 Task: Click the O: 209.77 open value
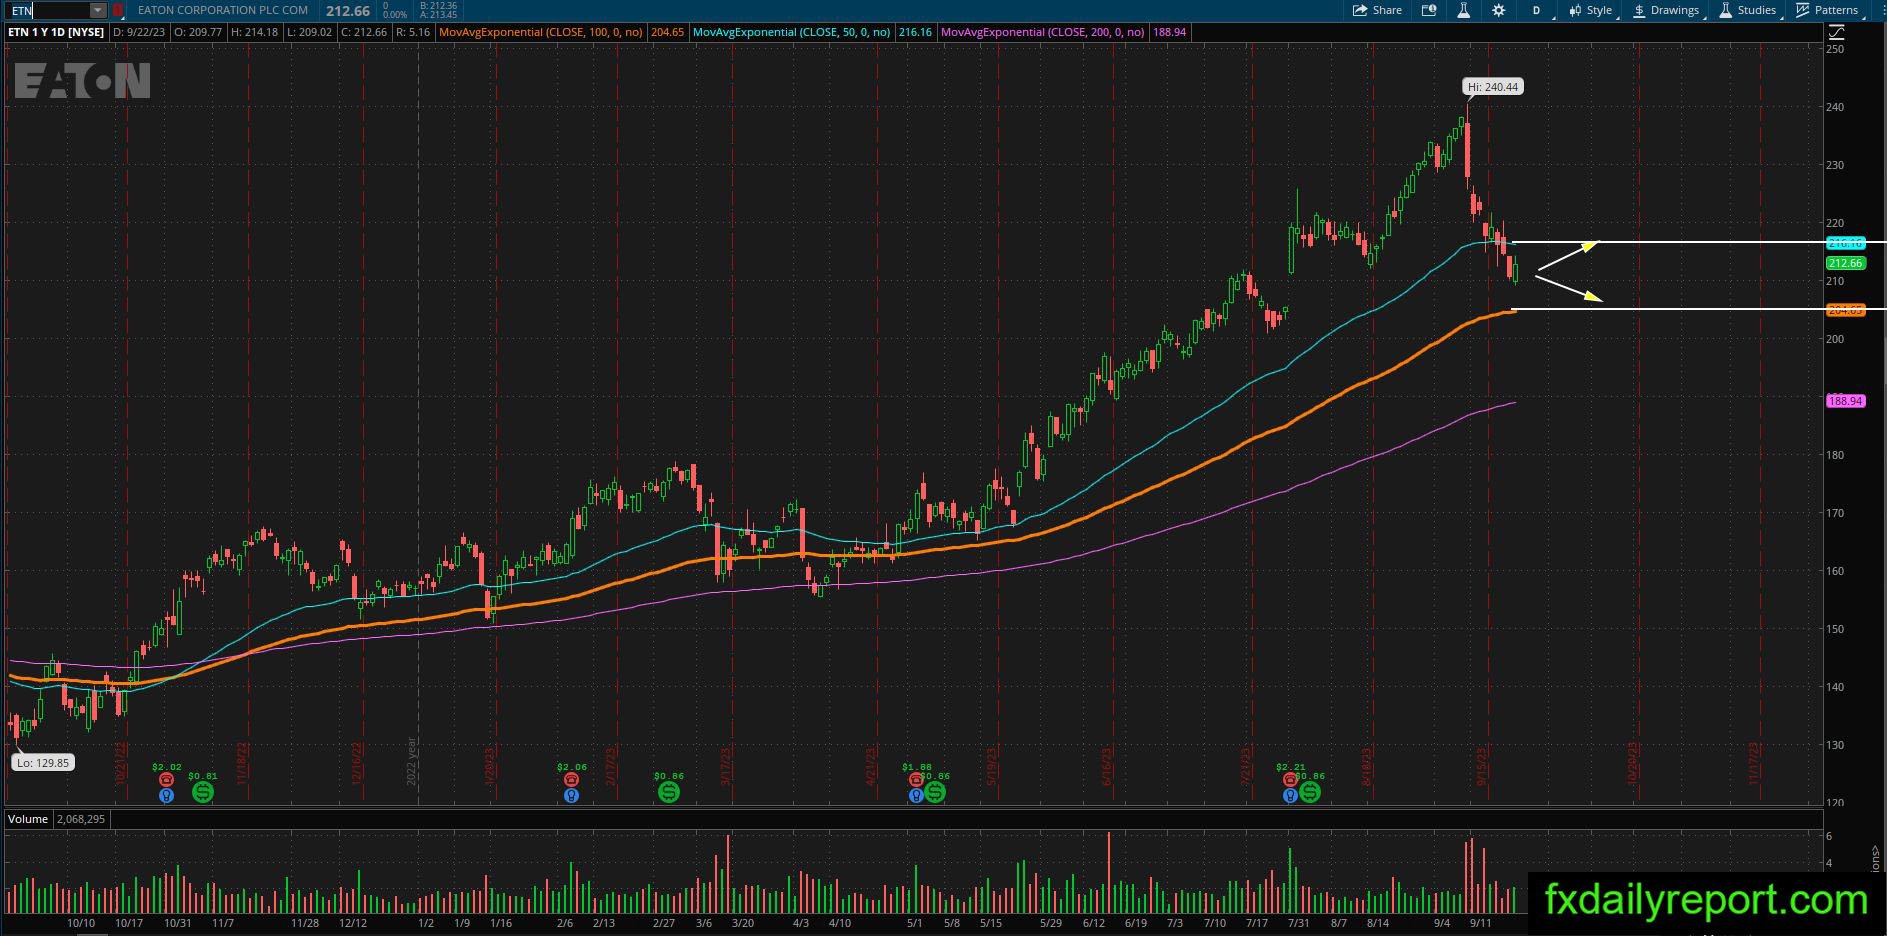(198, 32)
